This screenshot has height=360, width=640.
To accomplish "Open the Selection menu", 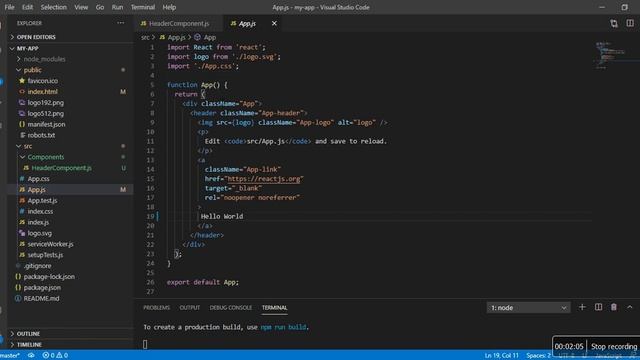I will 53,7.
